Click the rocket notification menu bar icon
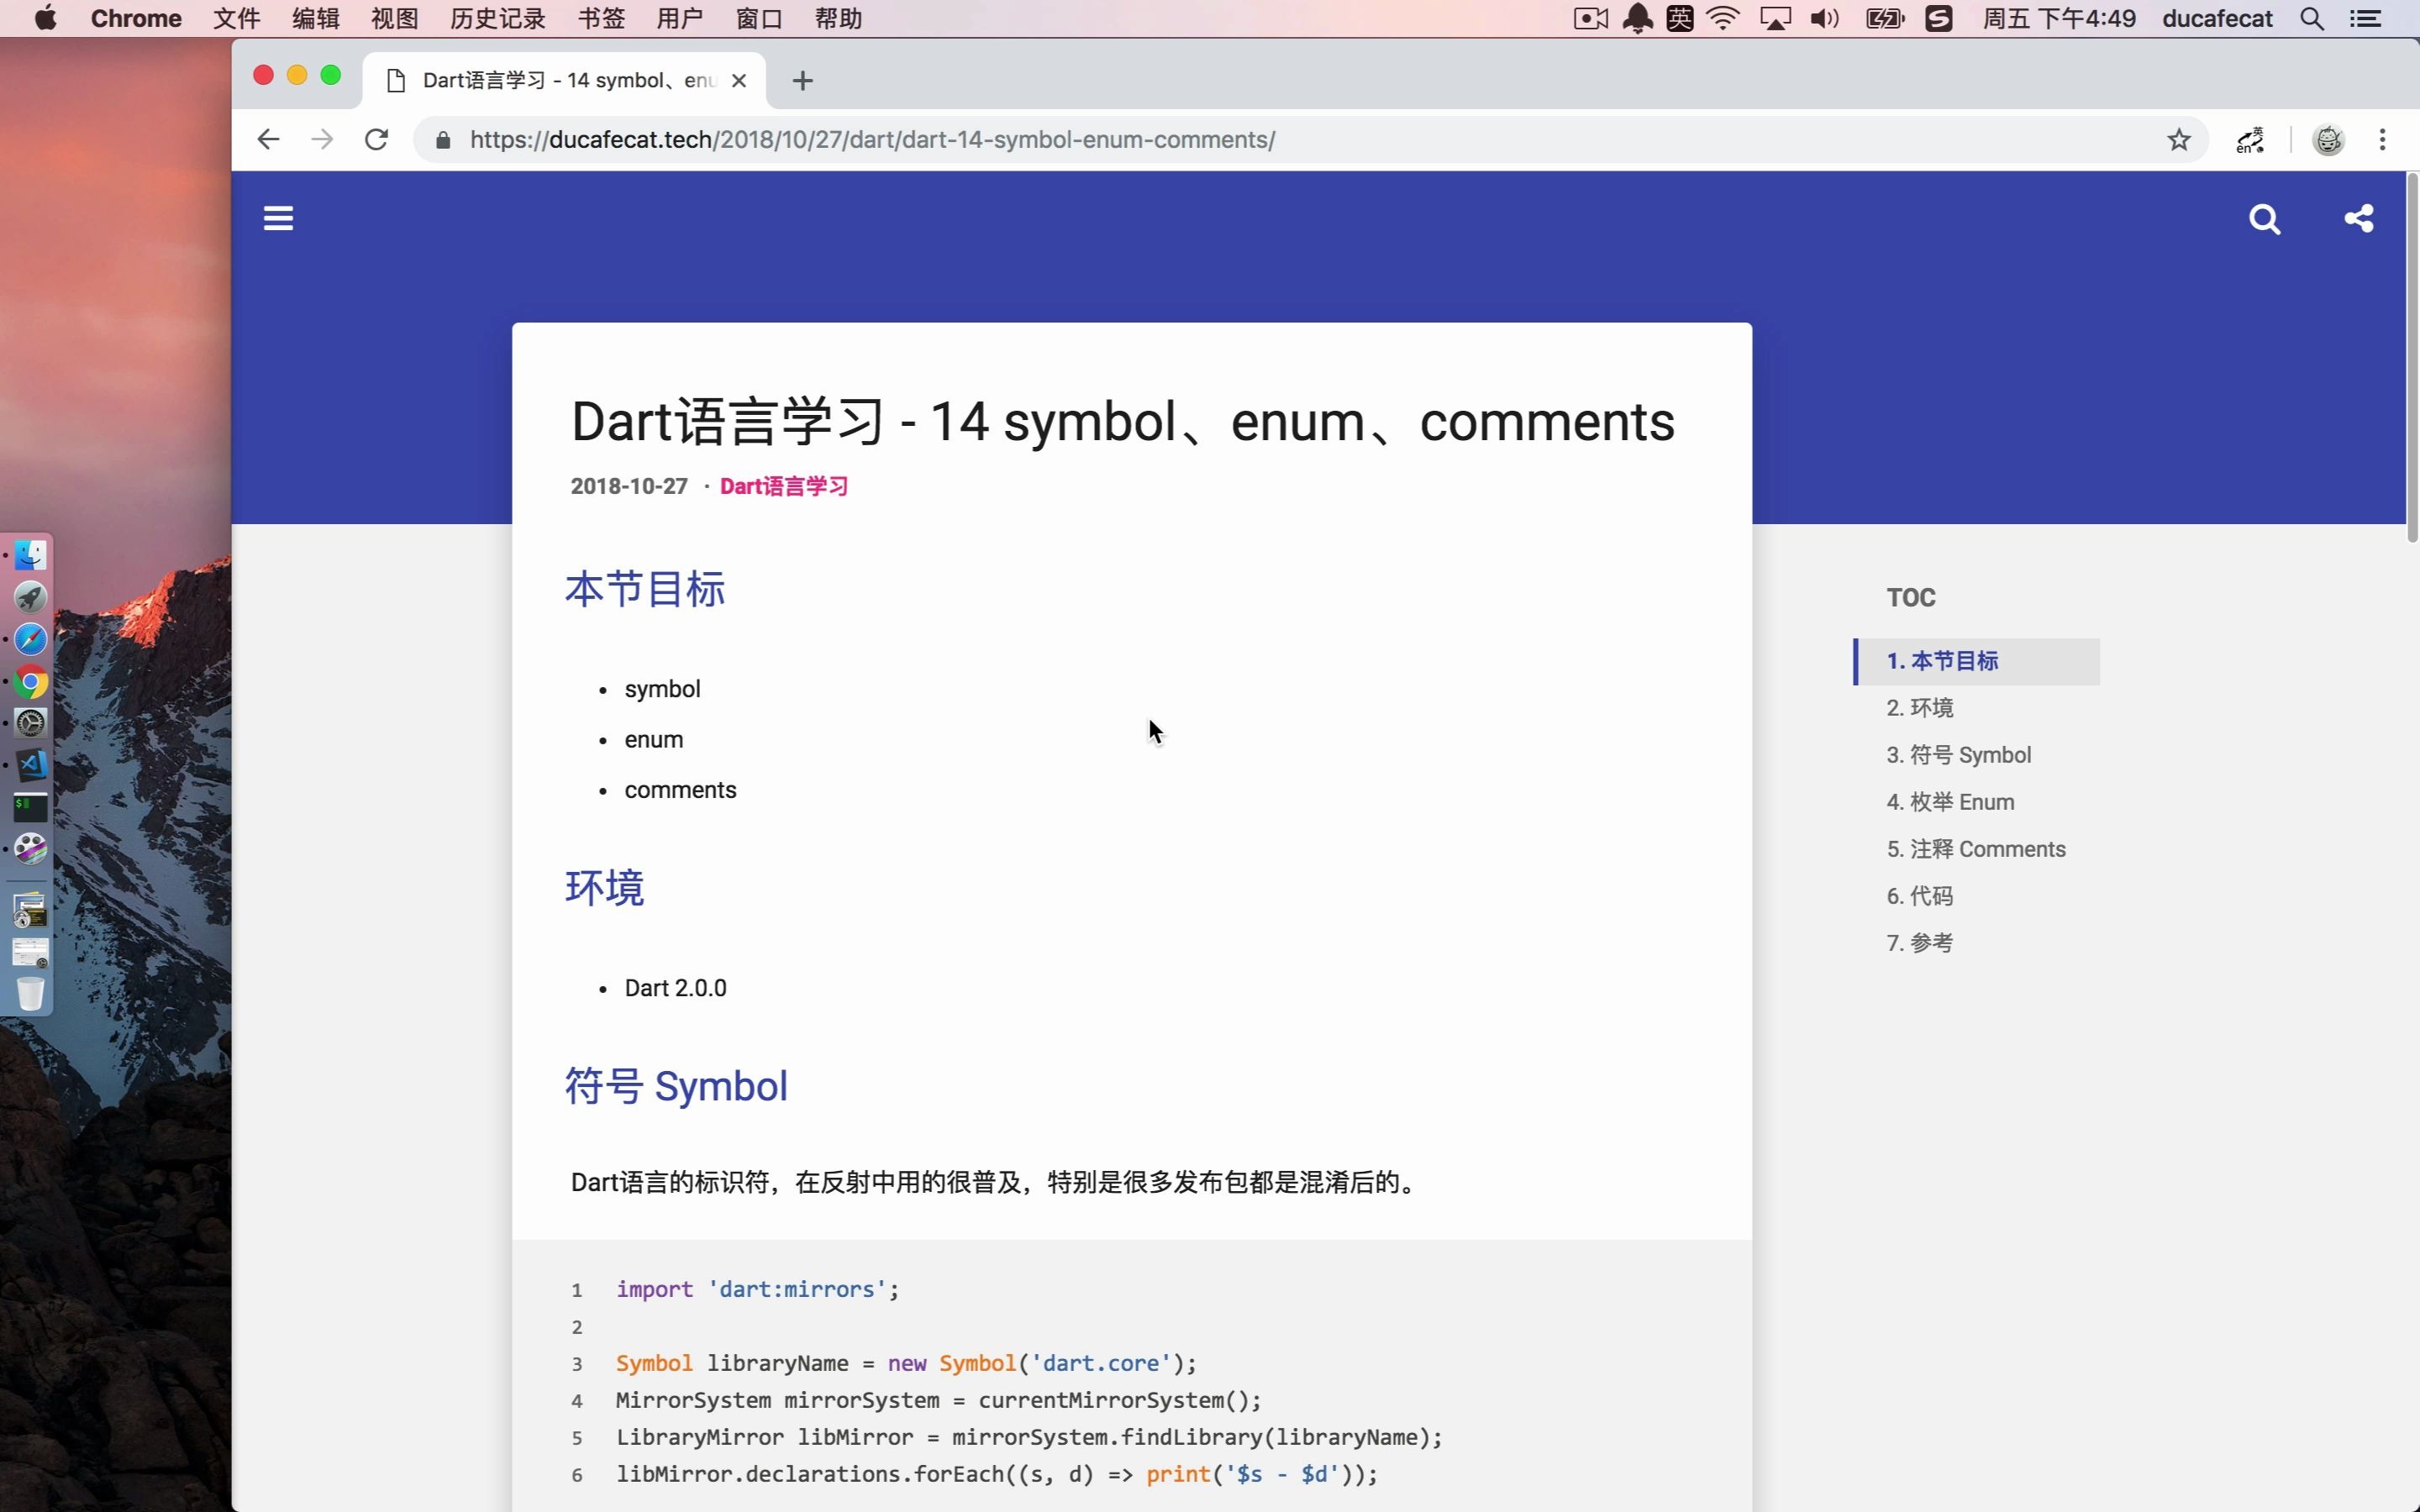This screenshot has height=1512, width=2420. (x=1637, y=18)
